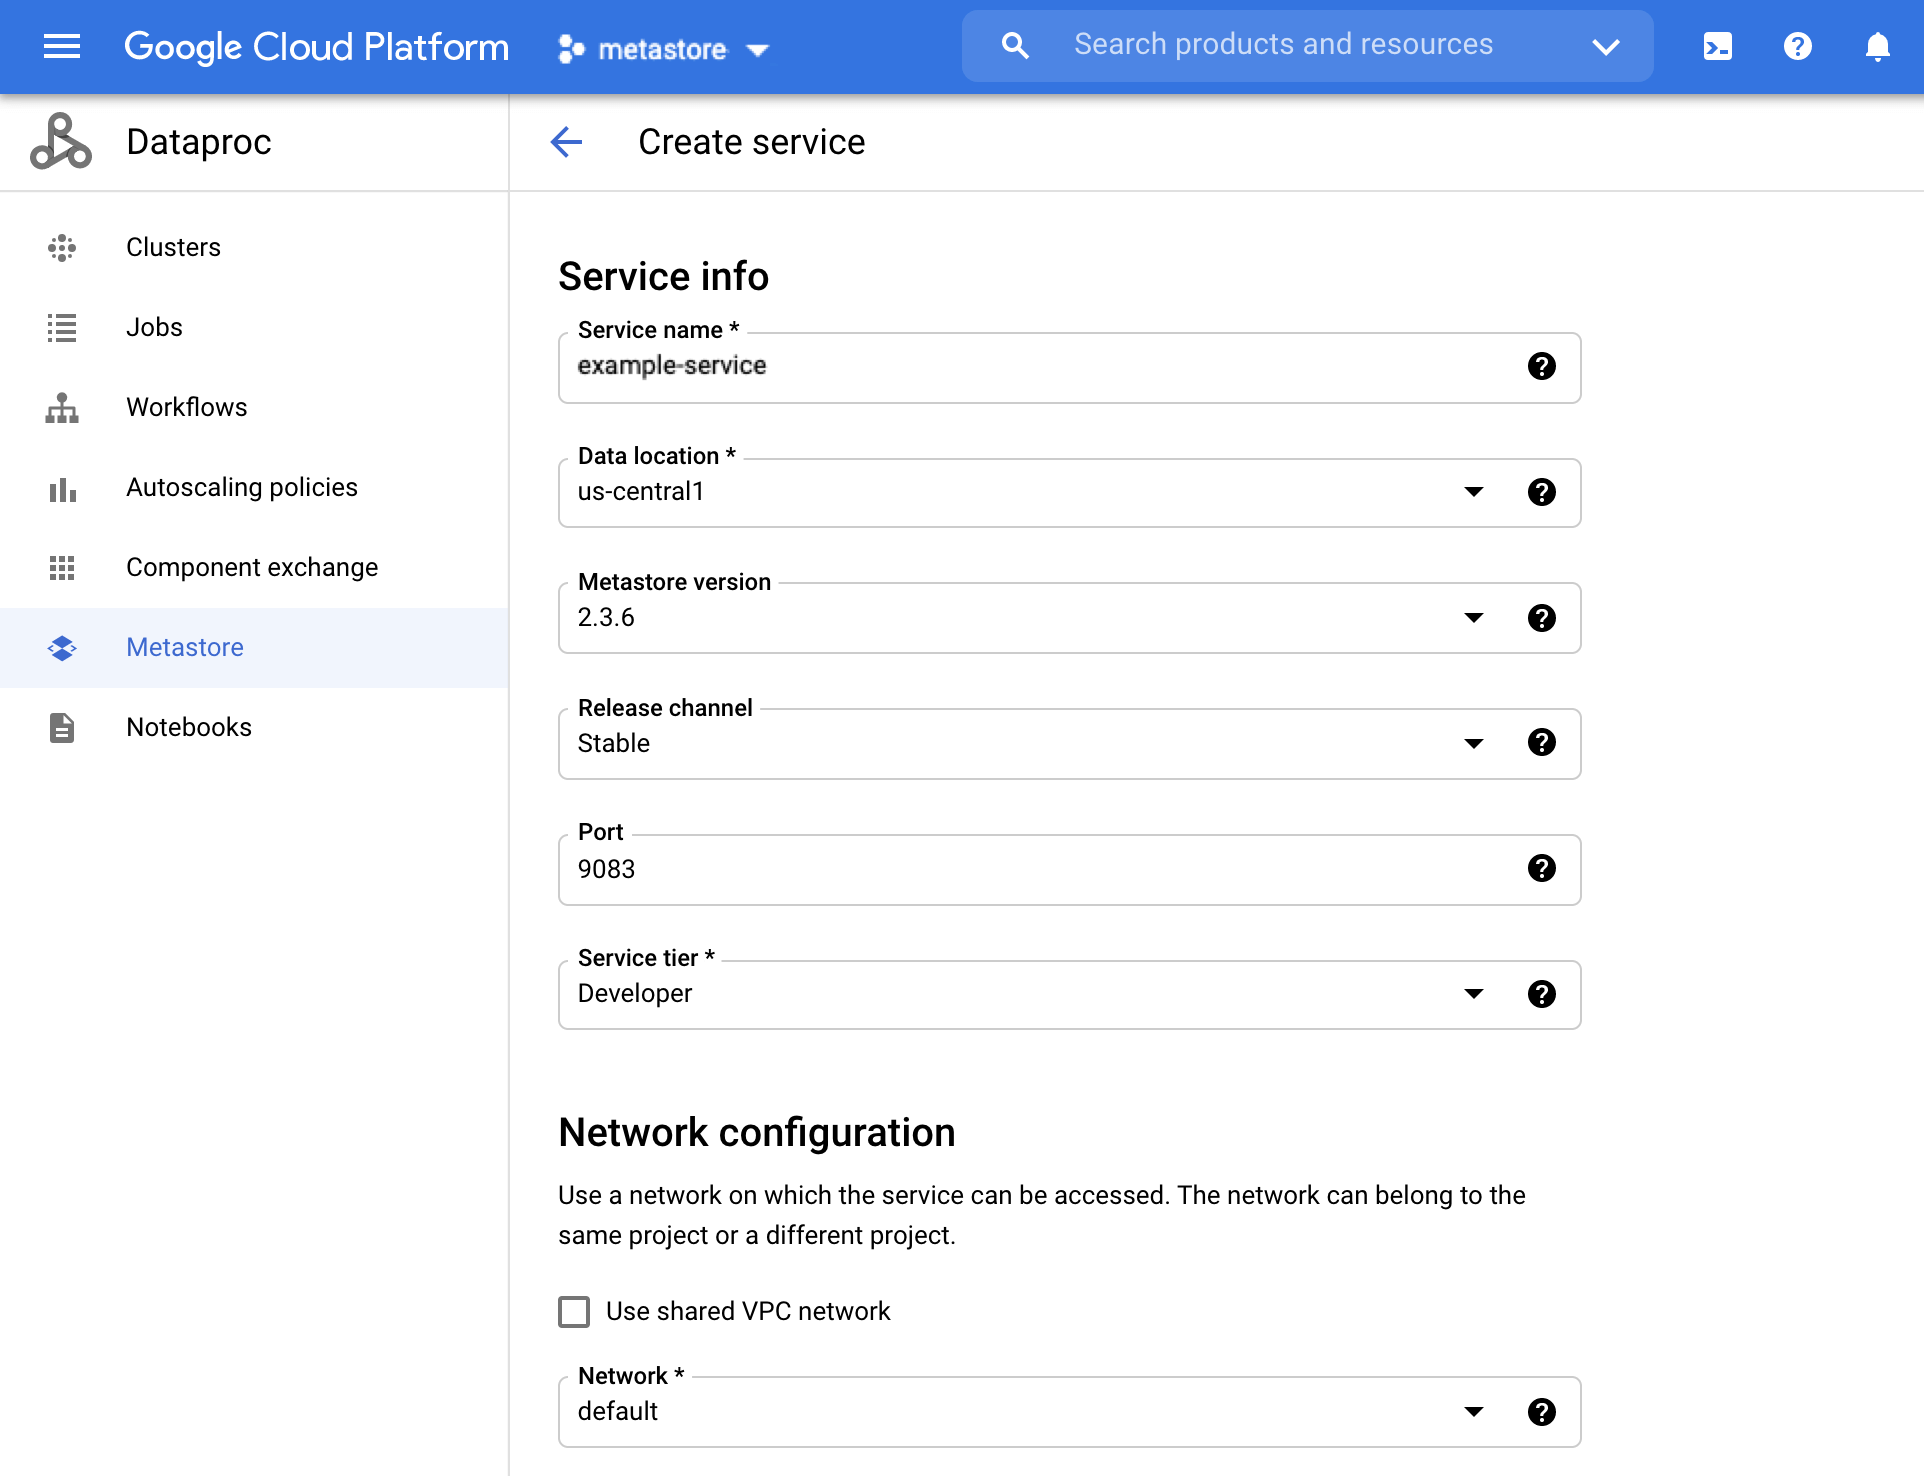
Task: Click the Dataproc Workflows icon
Action: pyautogui.click(x=62, y=406)
